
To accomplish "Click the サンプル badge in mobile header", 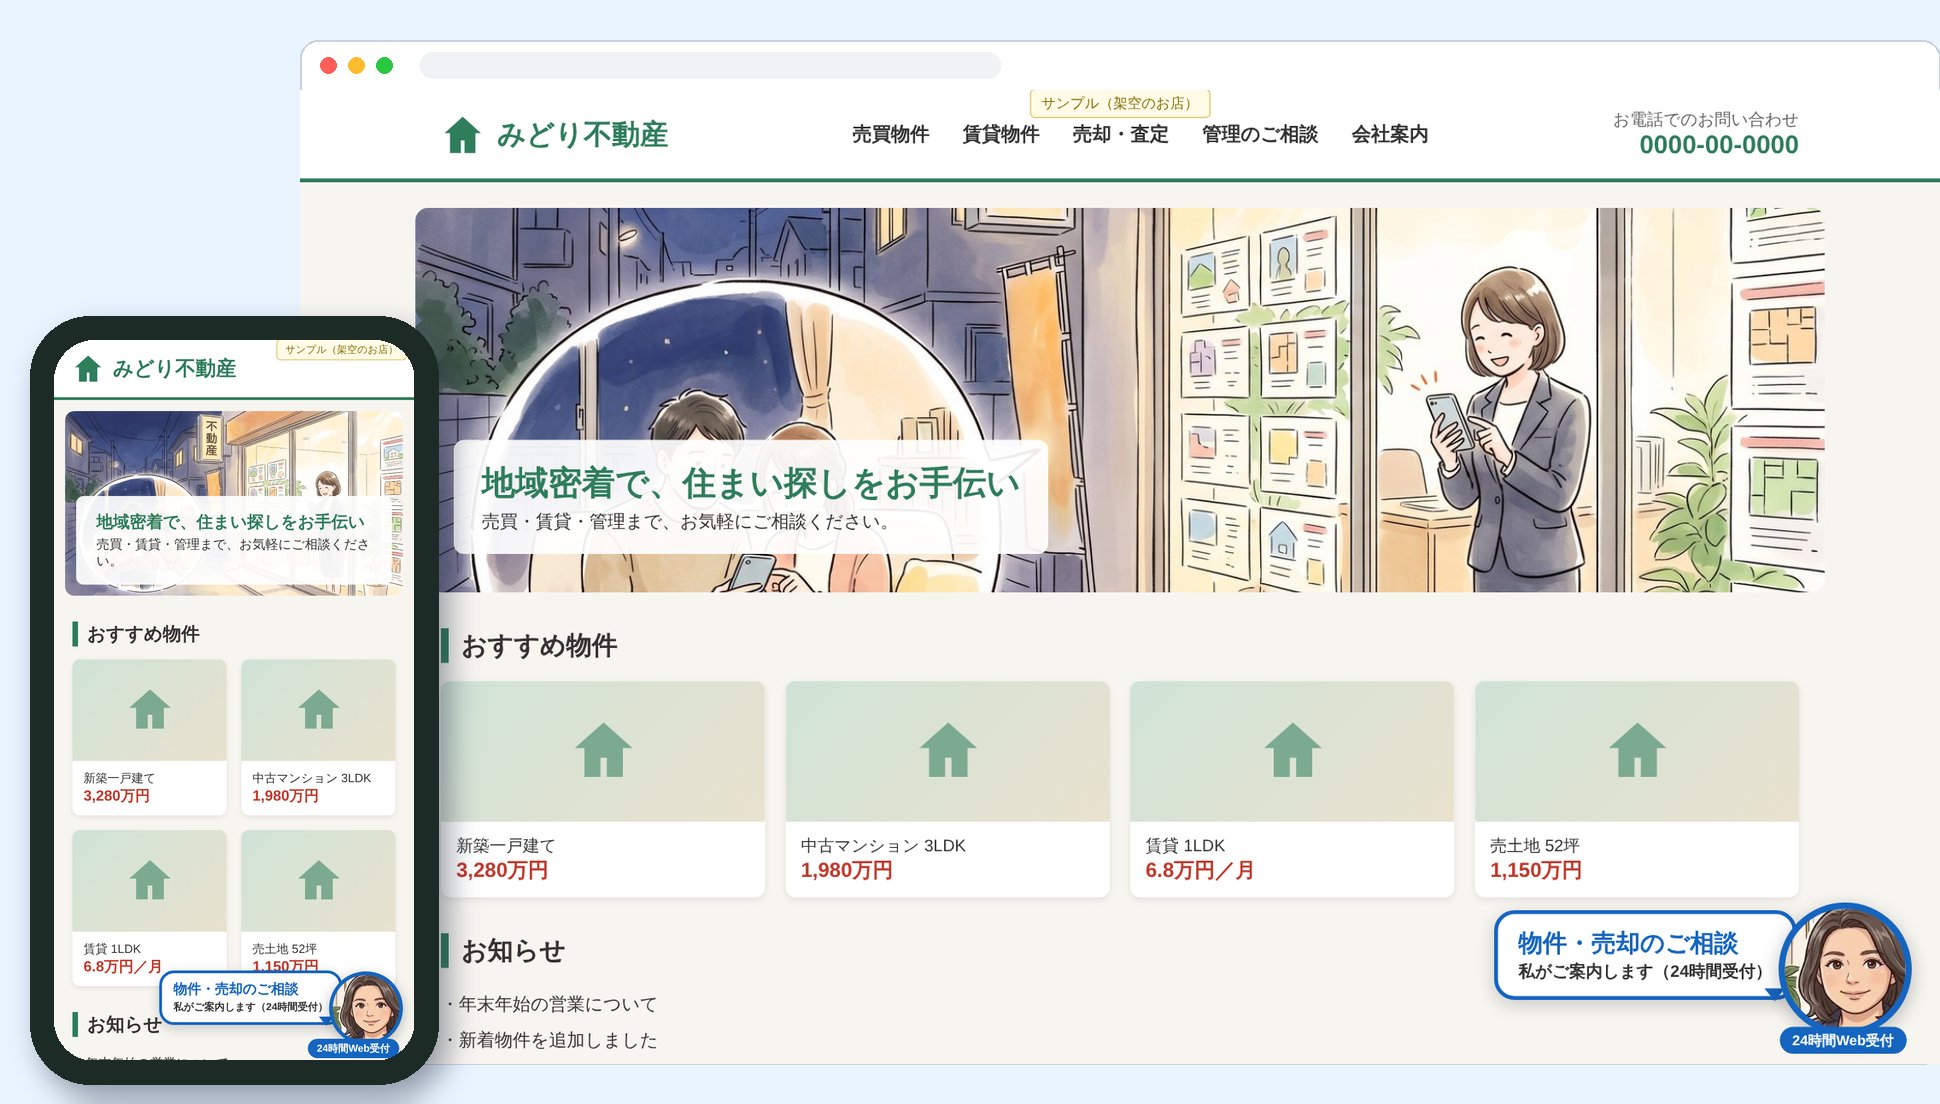I will pyautogui.click(x=339, y=350).
